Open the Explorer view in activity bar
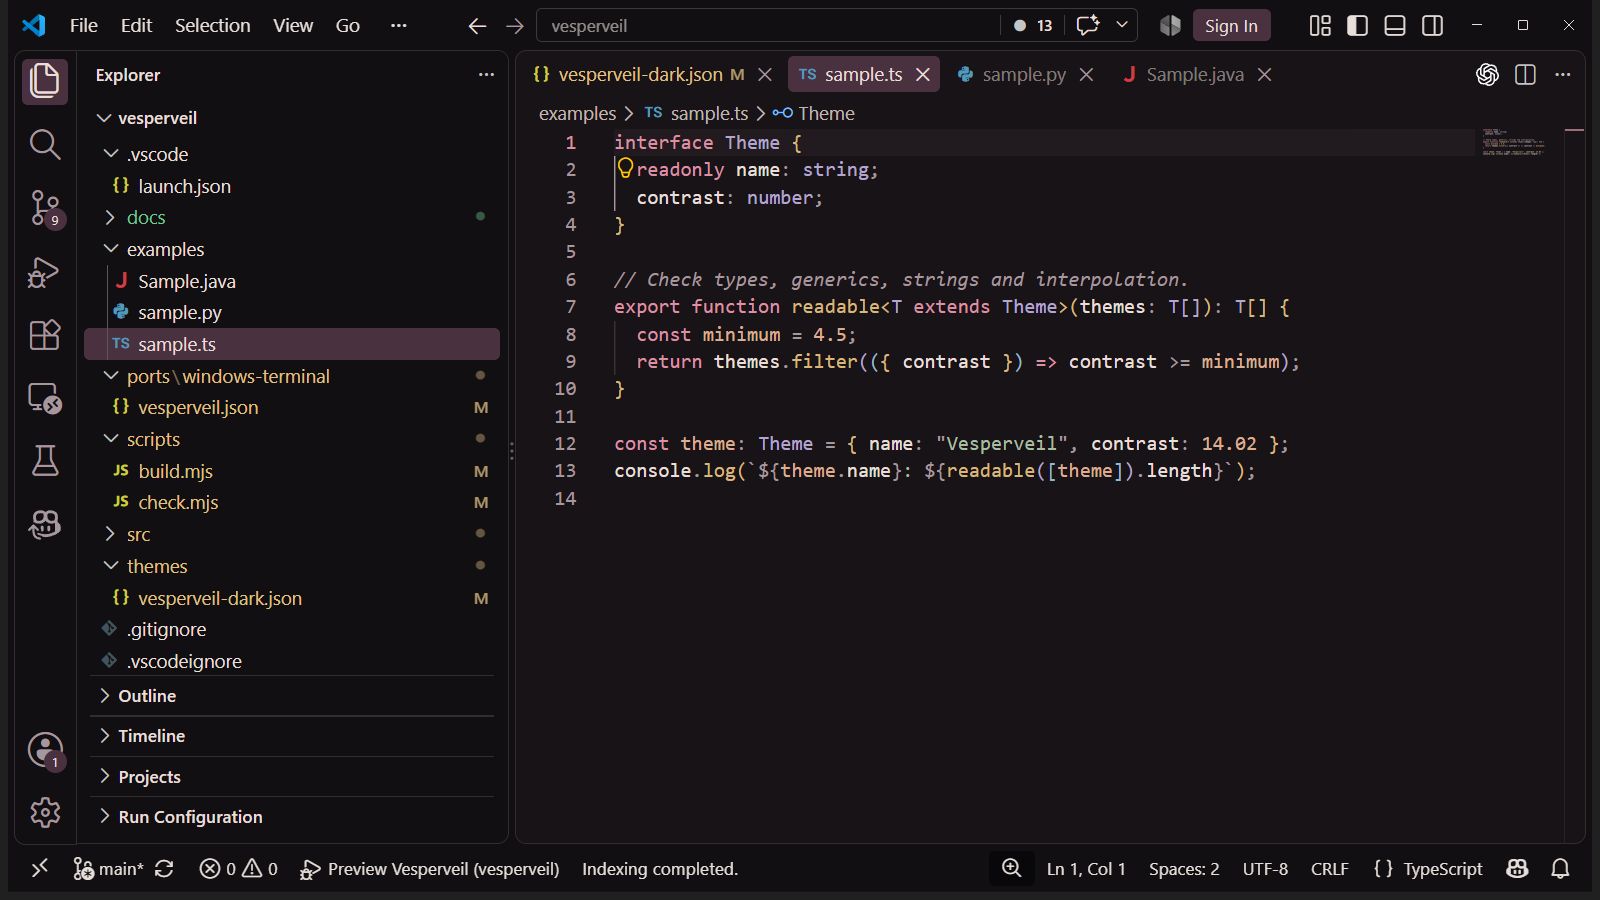 [x=45, y=80]
